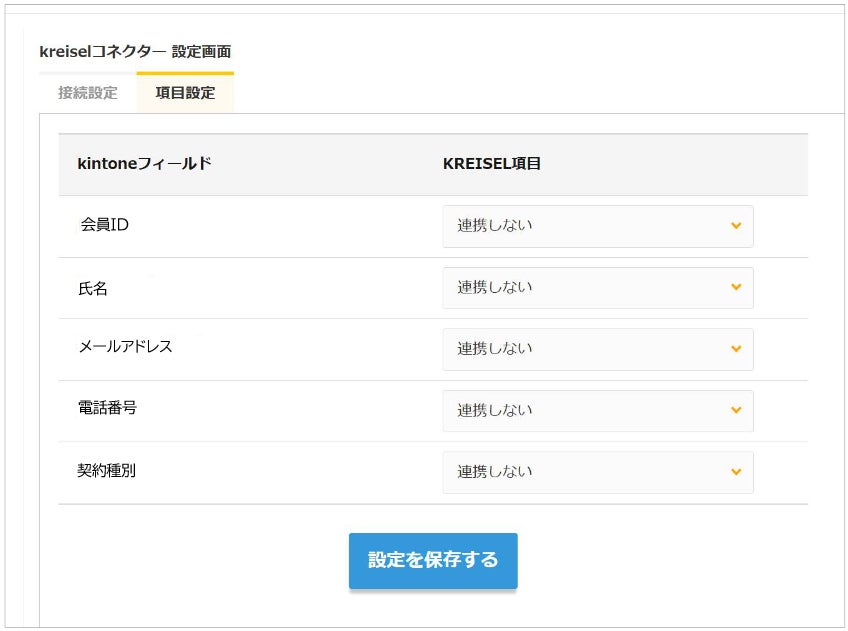Switch to the 接続設定 tab
Screen dimensions: 848x631
[x=88, y=93]
